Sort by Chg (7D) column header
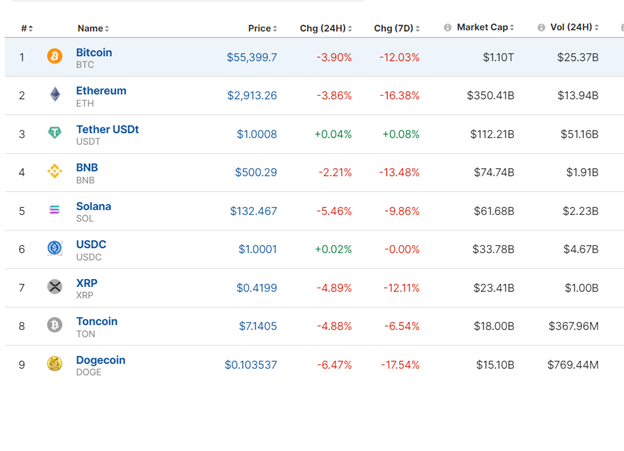 pyautogui.click(x=396, y=28)
